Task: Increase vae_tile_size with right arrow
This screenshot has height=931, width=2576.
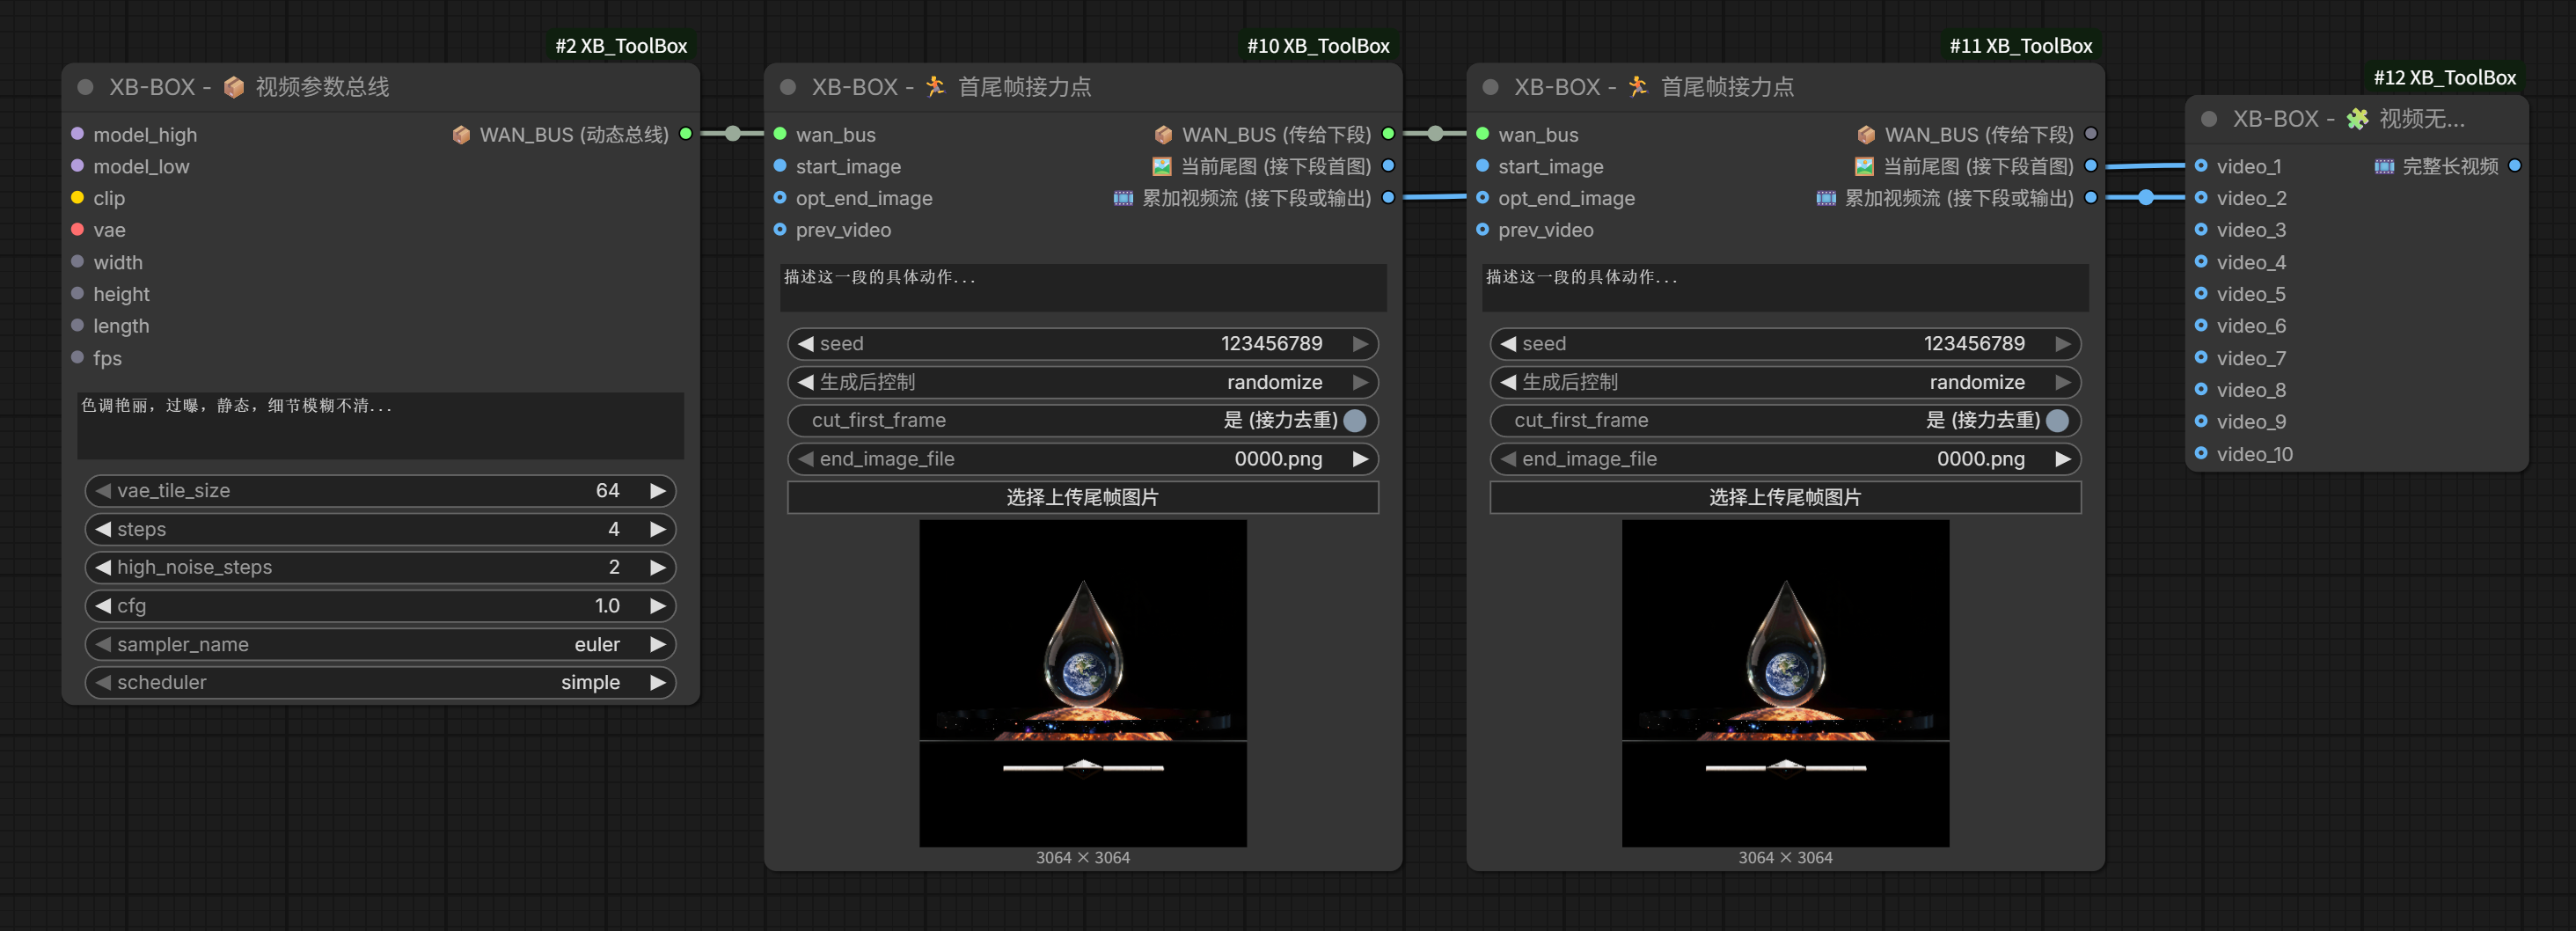Action: click(658, 490)
